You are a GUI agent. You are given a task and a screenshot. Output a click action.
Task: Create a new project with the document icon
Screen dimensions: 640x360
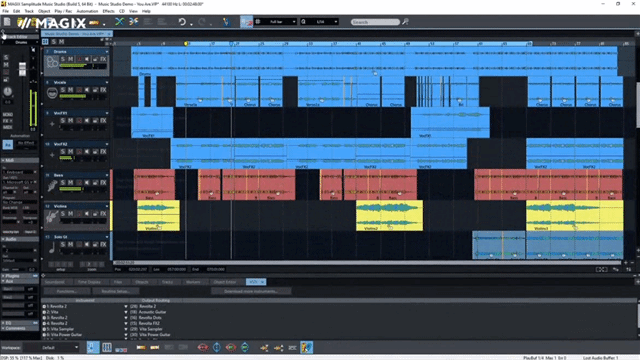[7, 22]
